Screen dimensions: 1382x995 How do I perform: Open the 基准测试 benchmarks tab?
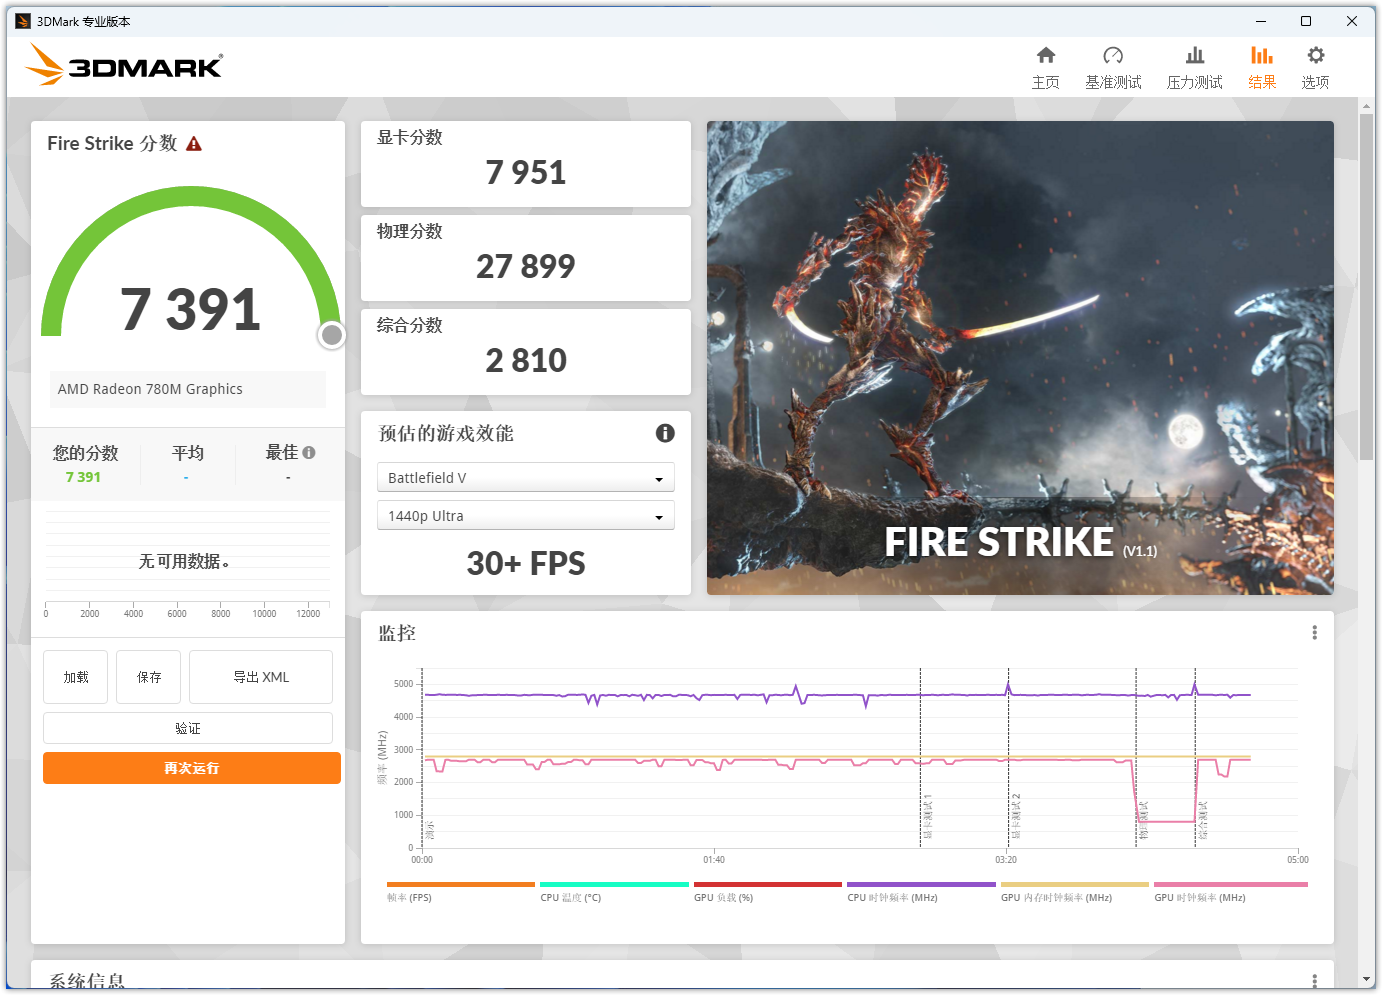pyautogui.click(x=1113, y=68)
